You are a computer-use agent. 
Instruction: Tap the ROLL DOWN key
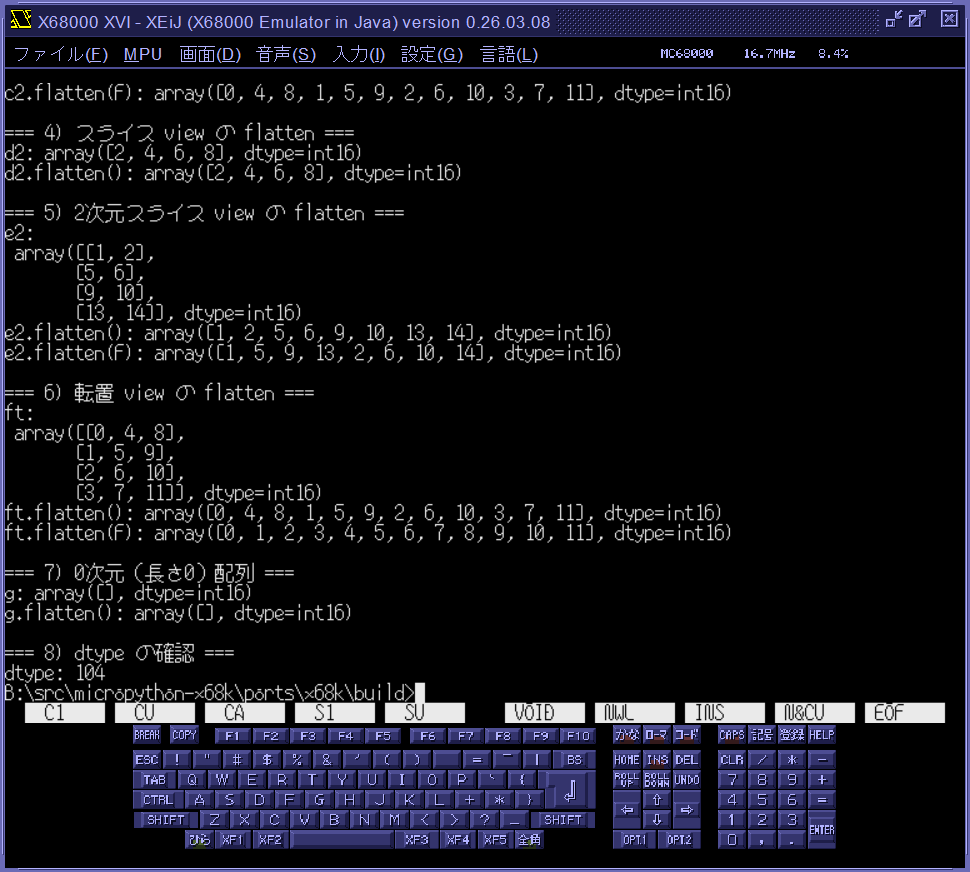point(656,780)
